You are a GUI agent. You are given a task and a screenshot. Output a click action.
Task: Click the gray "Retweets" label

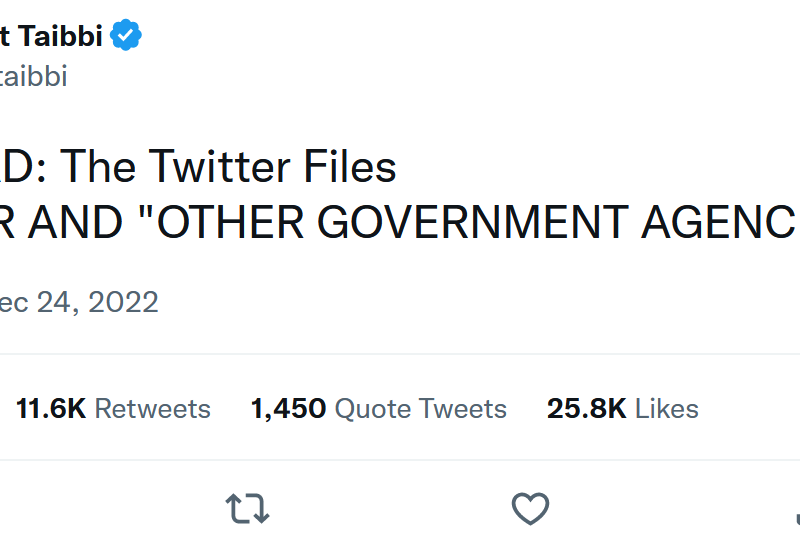(152, 408)
